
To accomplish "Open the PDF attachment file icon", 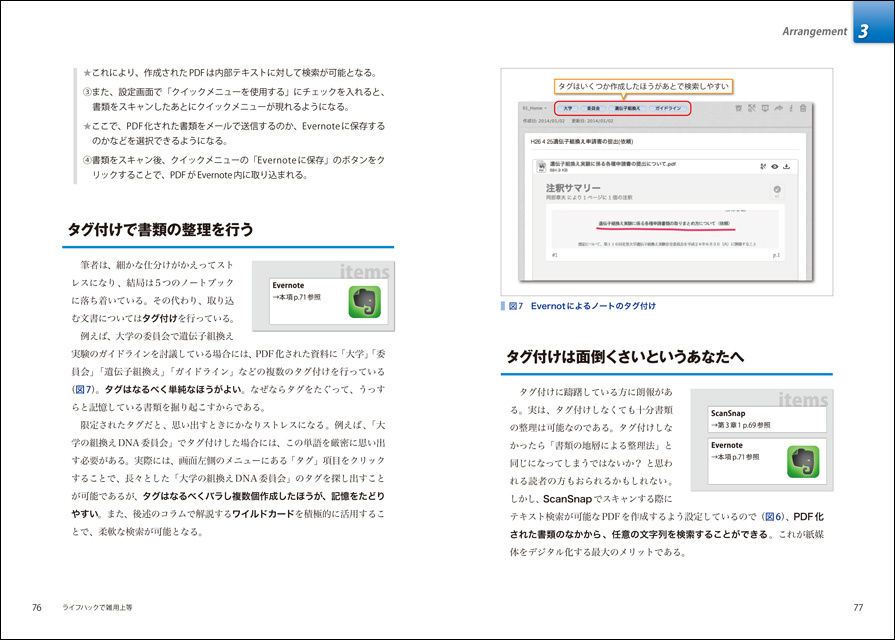I will click(543, 166).
